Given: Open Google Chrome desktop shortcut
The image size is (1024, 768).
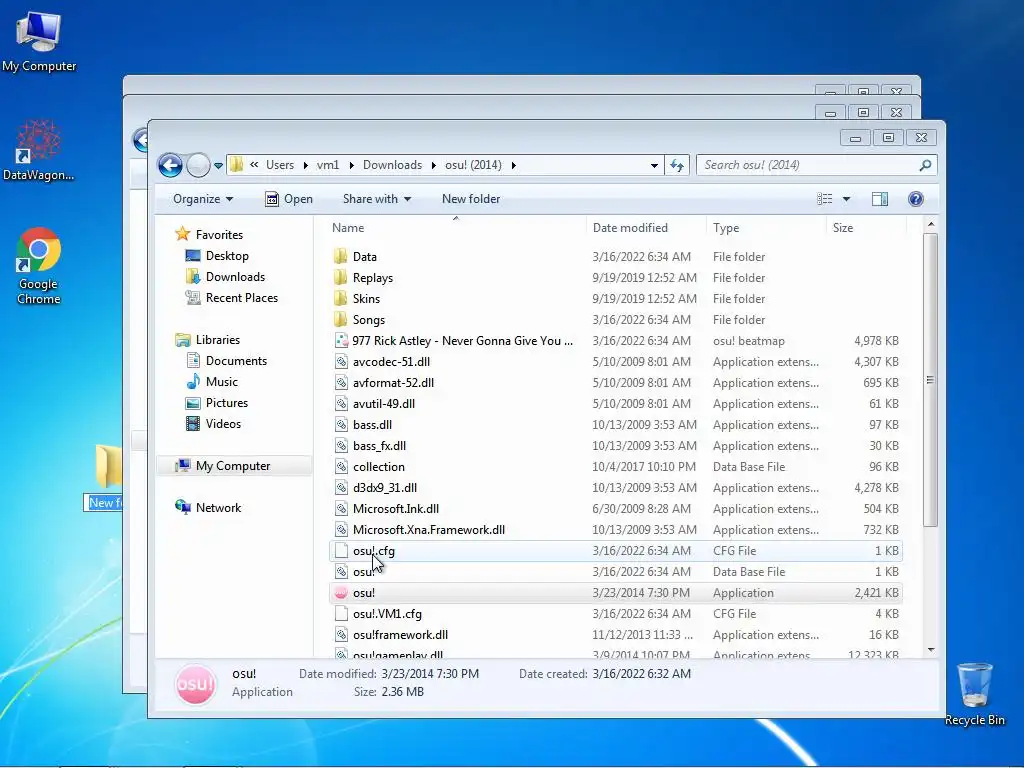Looking at the screenshot, I should (39, 266).
